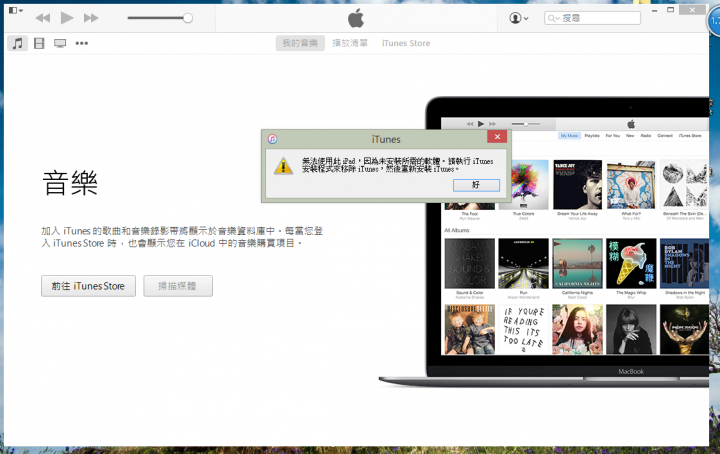Open the account user dropdown
The image size is (720, 454).
click(x=518, y=18)
